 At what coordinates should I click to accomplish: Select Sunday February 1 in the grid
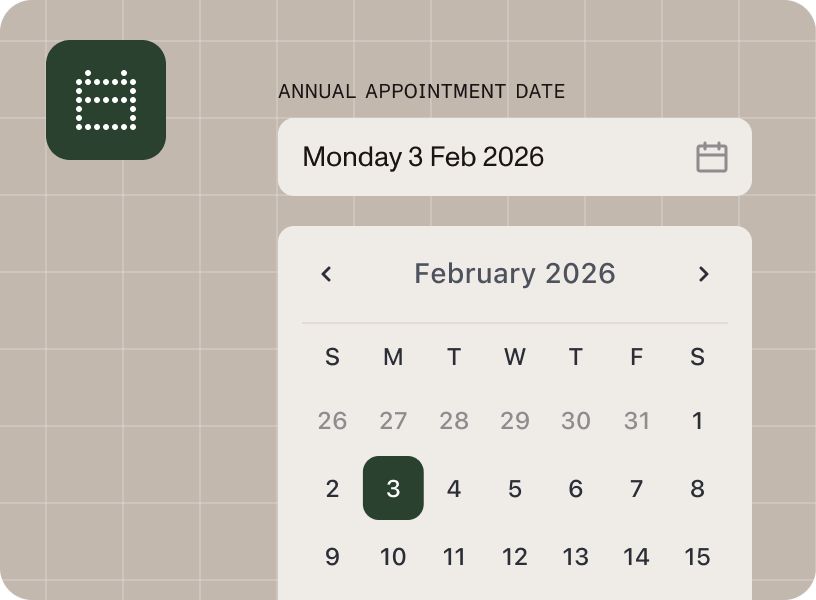click(x=697, y=421)
